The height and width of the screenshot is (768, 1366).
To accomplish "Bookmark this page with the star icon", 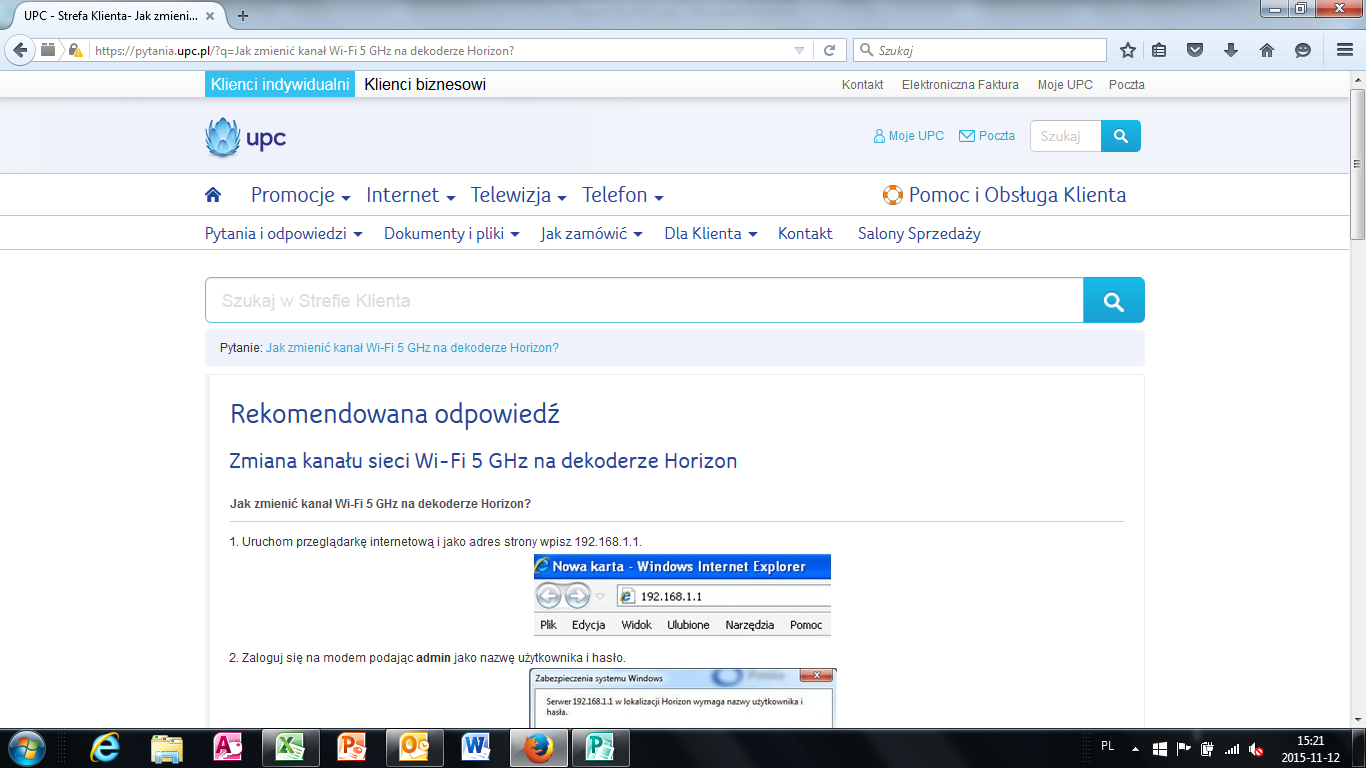I will coord(1128,50).
